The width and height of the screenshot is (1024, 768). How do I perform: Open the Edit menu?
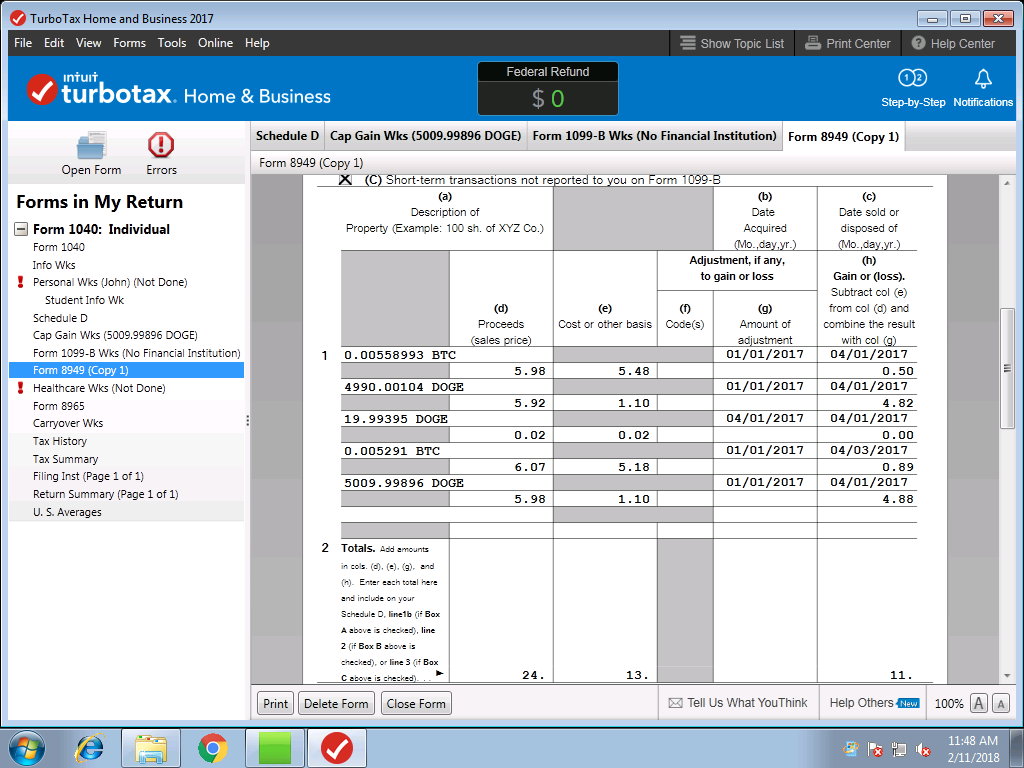(x=54, y=43)
